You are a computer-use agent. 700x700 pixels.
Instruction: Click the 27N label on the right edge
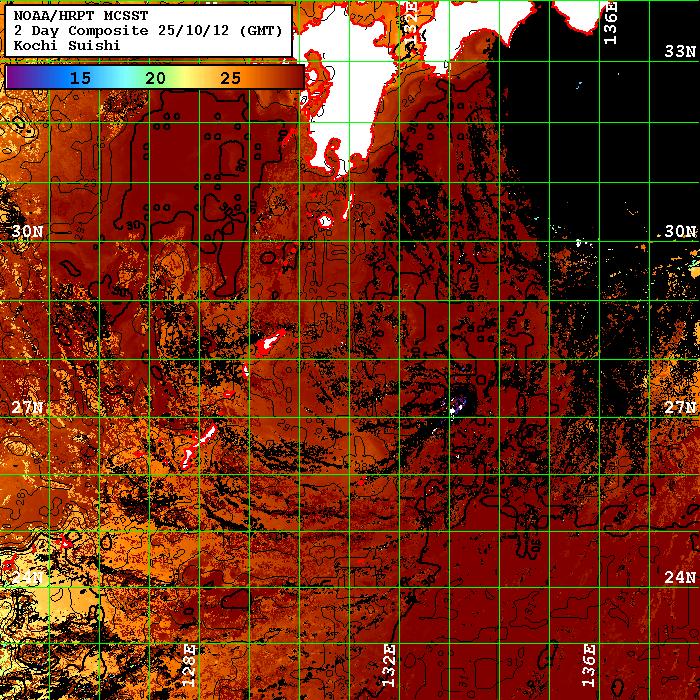tap(679, 408)
